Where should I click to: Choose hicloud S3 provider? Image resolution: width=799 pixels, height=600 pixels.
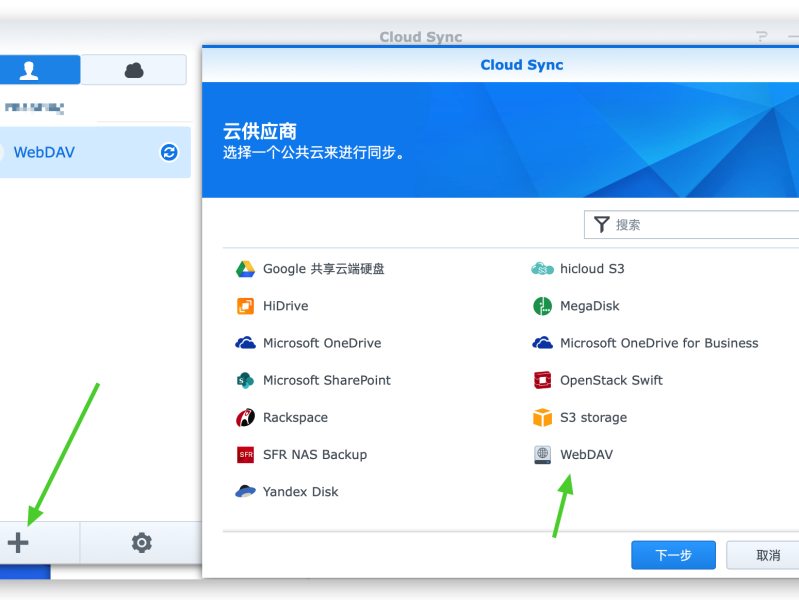[592, 269]
